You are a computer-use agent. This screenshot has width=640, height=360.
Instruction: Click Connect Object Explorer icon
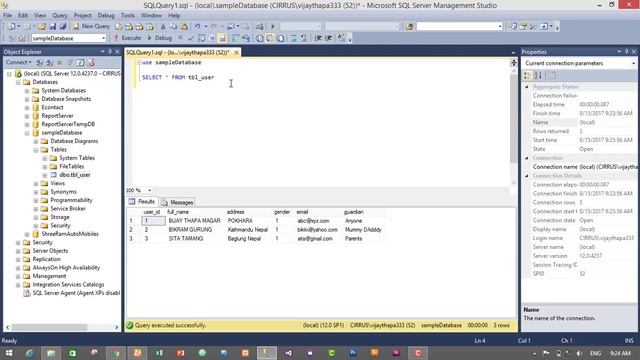(x=40, y=62)
